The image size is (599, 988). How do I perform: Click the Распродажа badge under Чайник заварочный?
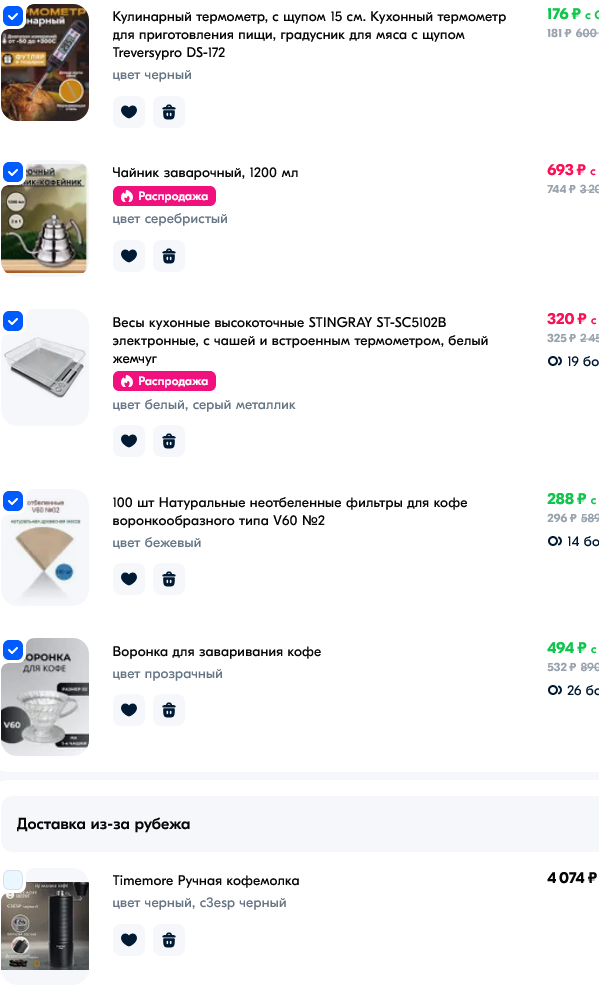pos(164,196)
